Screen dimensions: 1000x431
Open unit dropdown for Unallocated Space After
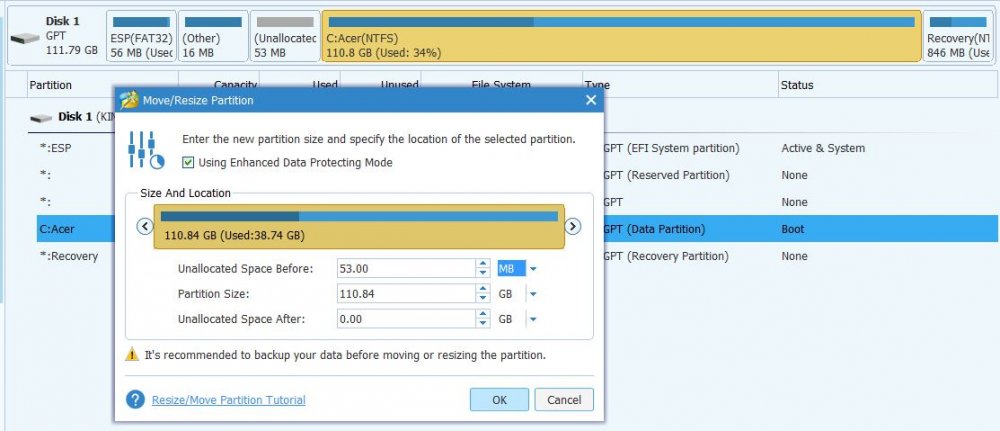click(x=533, y=319)
